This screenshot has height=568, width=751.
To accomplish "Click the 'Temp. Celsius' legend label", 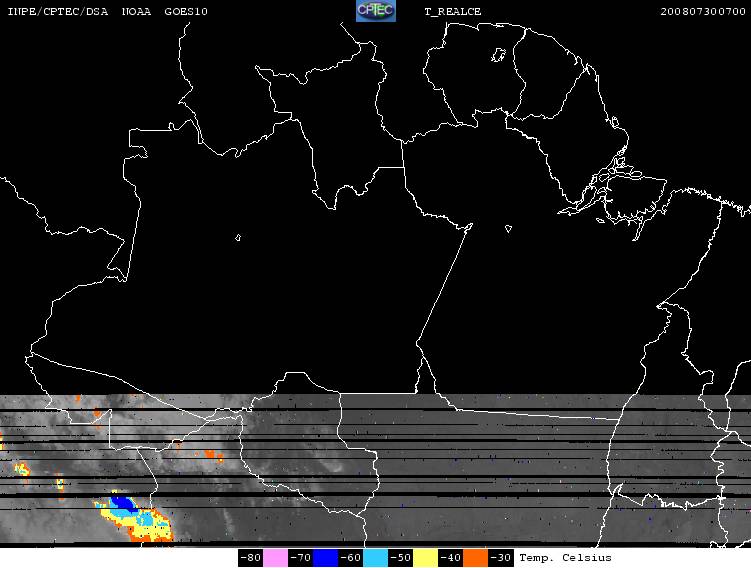I will pos(565,558).
